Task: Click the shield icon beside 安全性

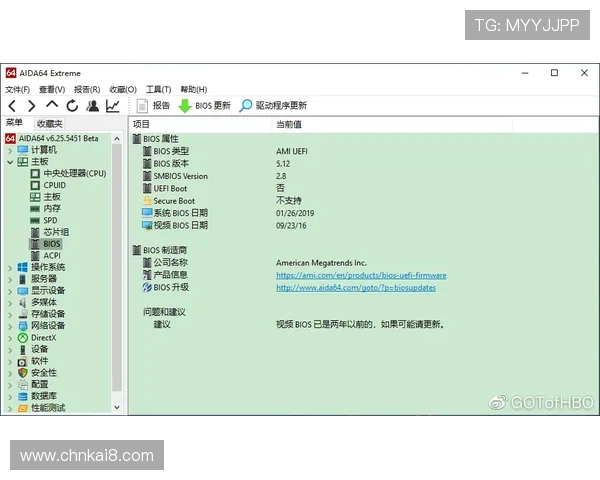Action: pos(23,373)
